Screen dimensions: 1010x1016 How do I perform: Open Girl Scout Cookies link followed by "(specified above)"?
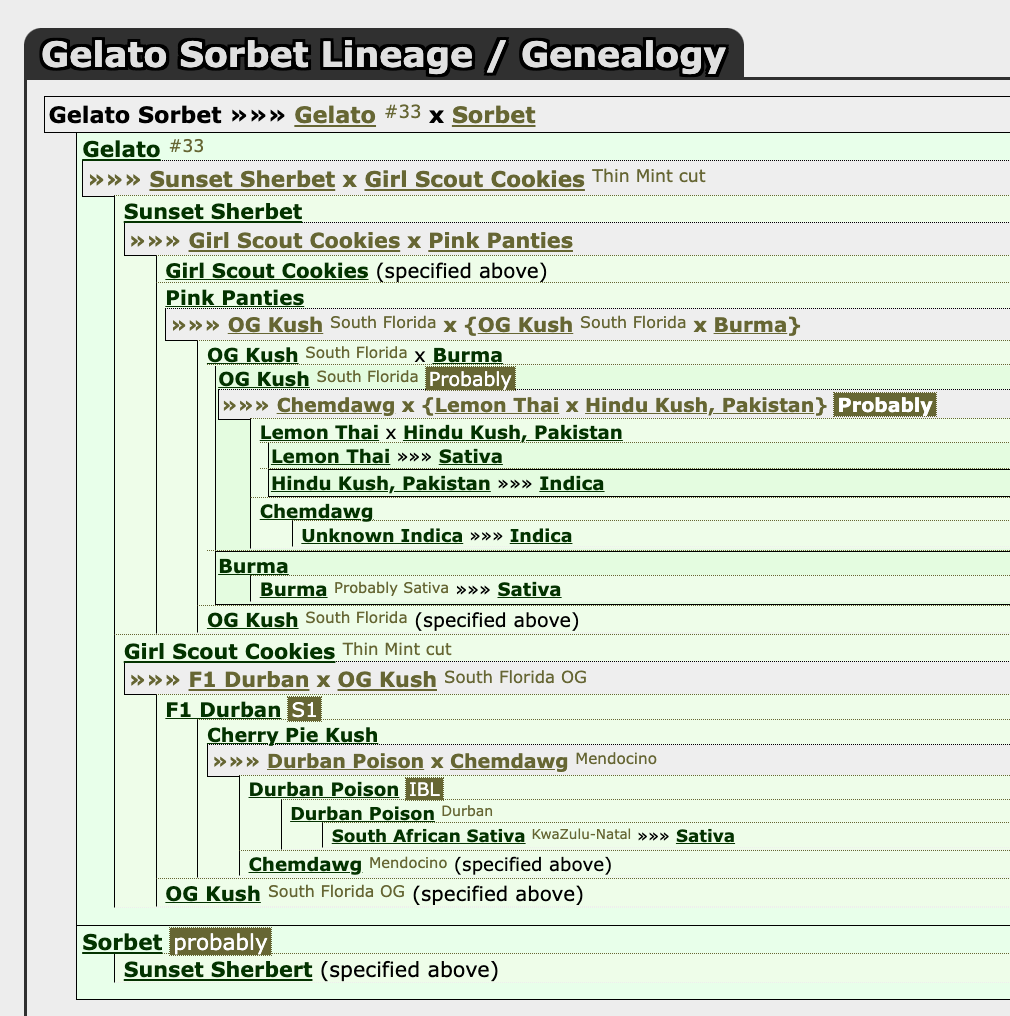pos(267,271)
